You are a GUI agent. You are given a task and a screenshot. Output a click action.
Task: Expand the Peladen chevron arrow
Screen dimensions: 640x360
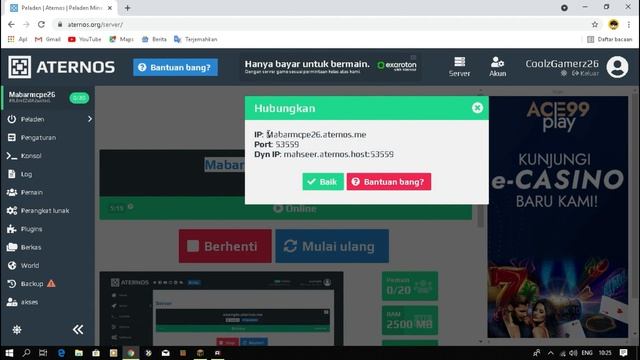90,119
